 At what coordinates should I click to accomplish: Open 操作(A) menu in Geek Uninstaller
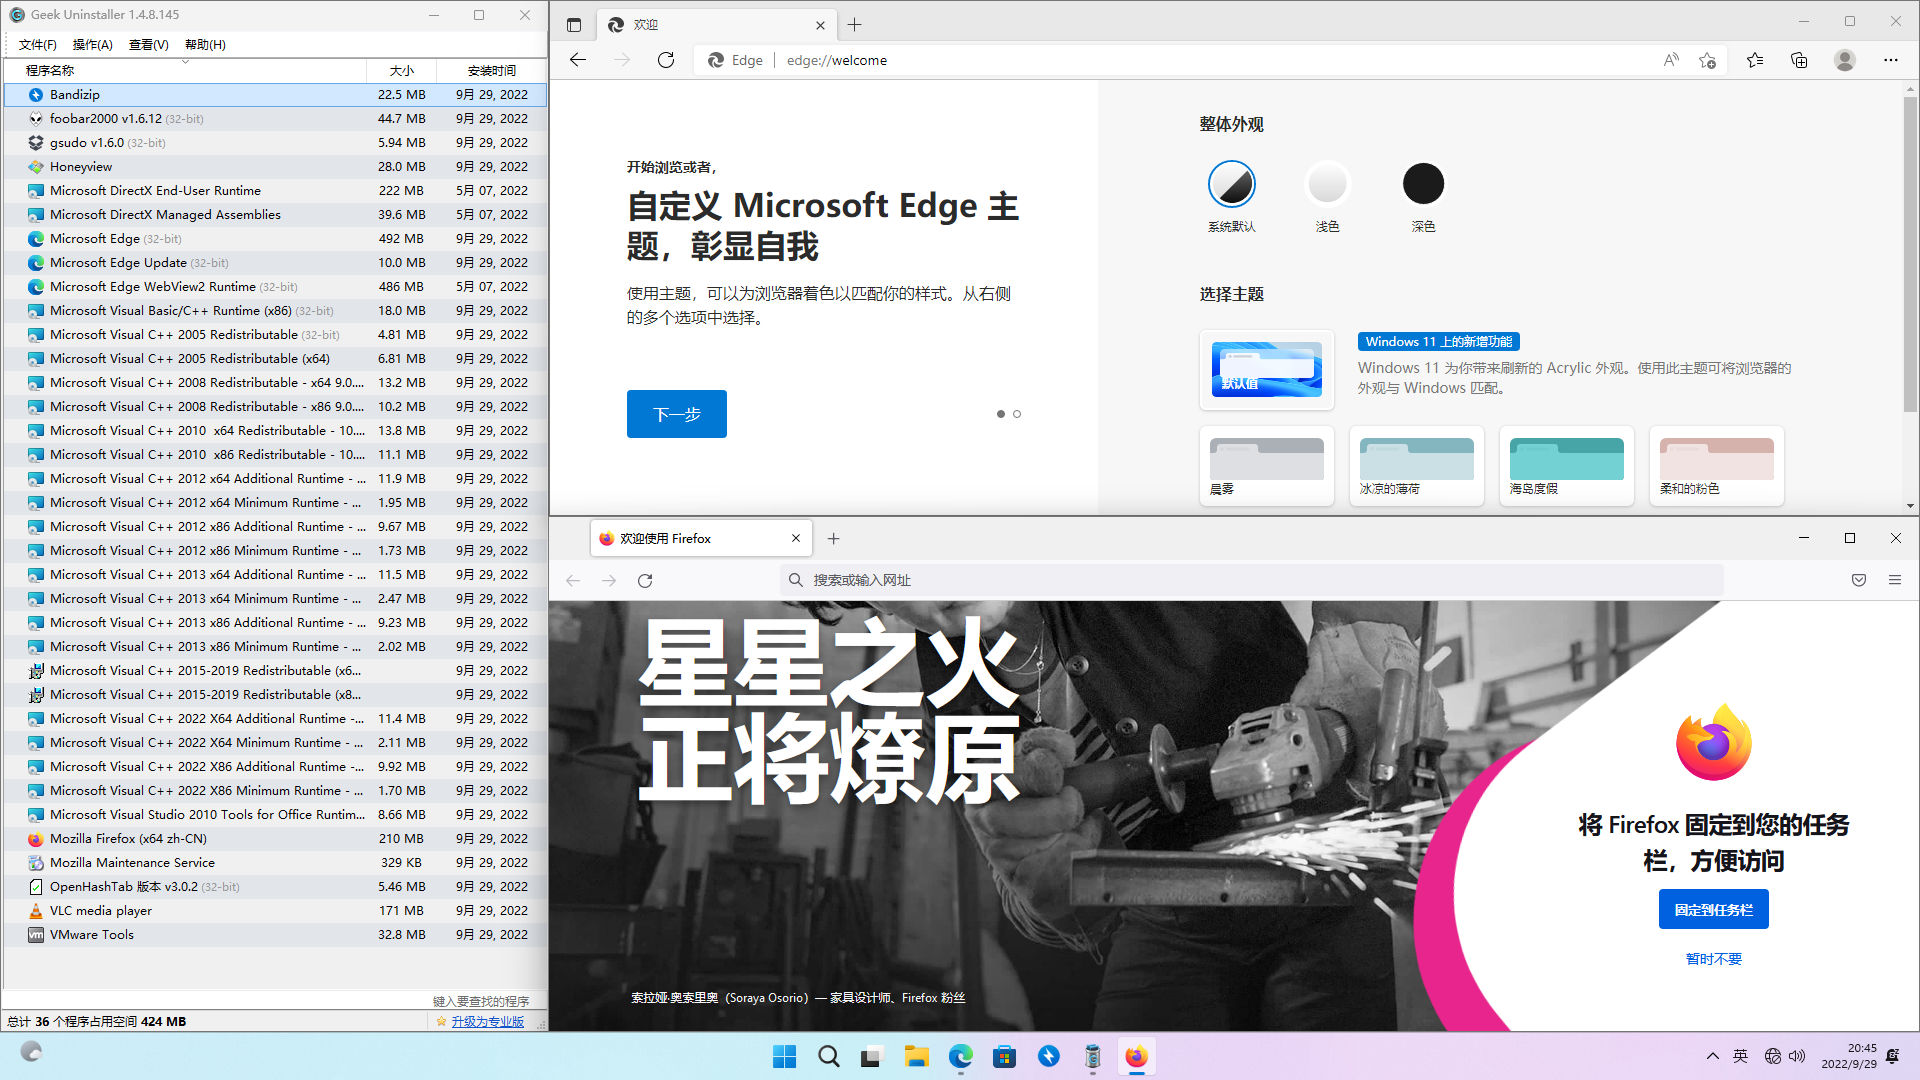[92, 44]
